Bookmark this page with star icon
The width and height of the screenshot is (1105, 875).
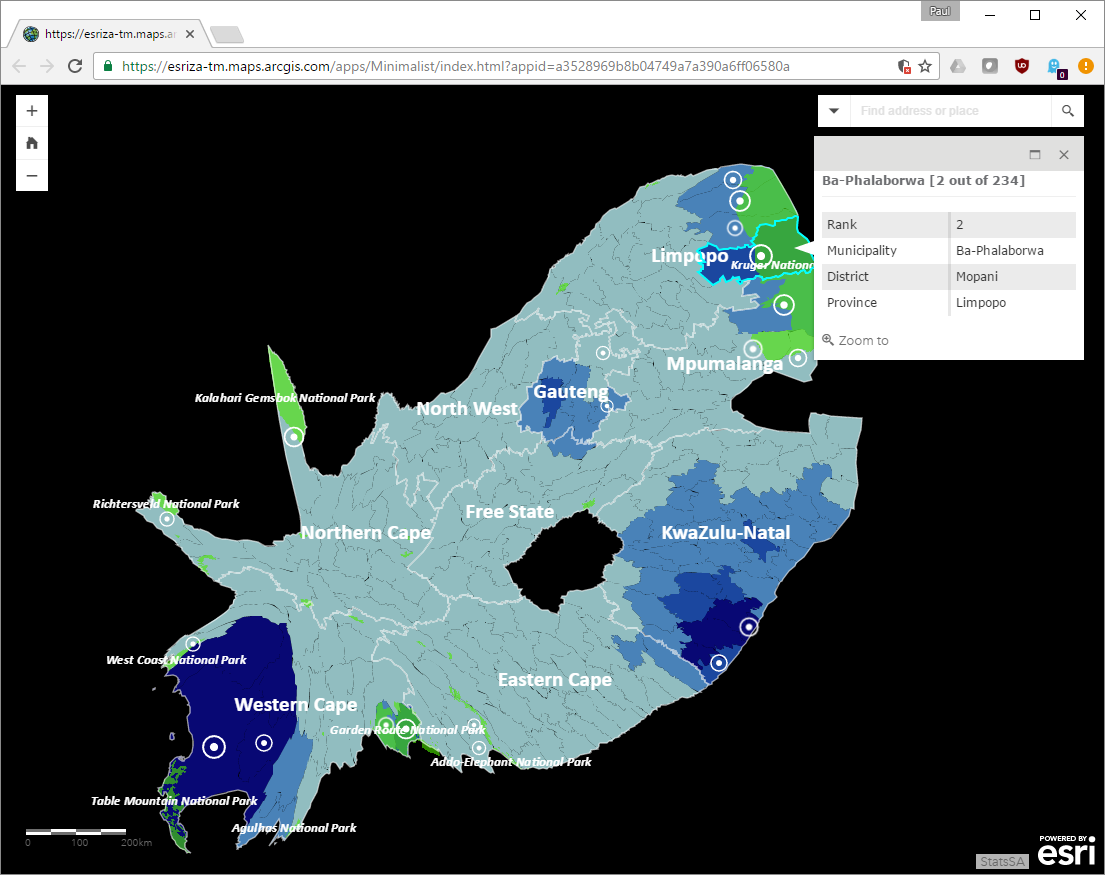[925, 66]
